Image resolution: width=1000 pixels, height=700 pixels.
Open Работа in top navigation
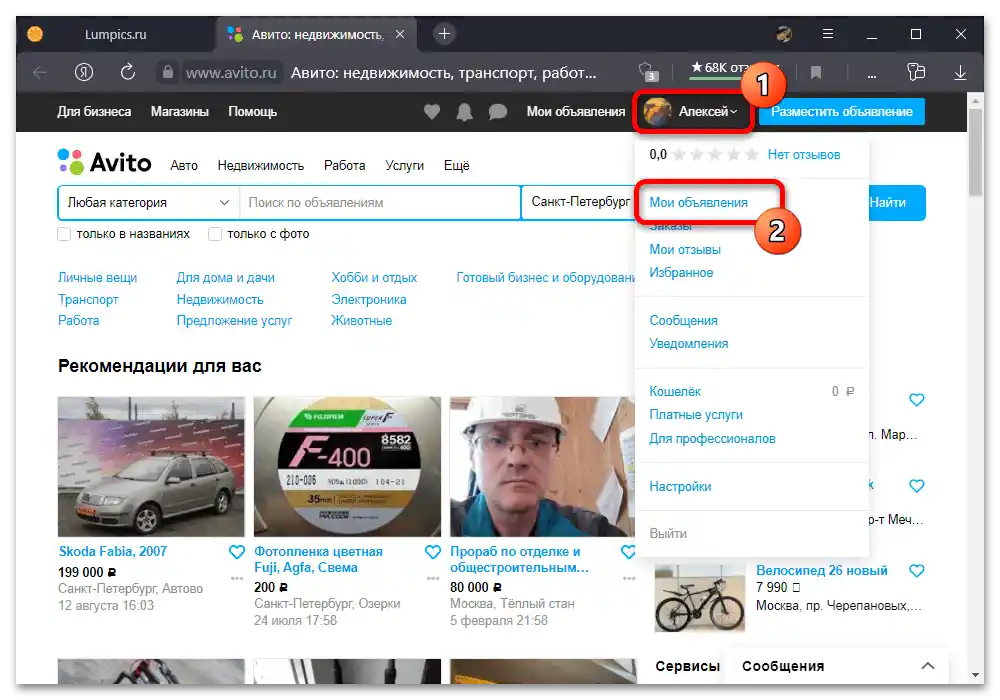click(x=344, y=166)
